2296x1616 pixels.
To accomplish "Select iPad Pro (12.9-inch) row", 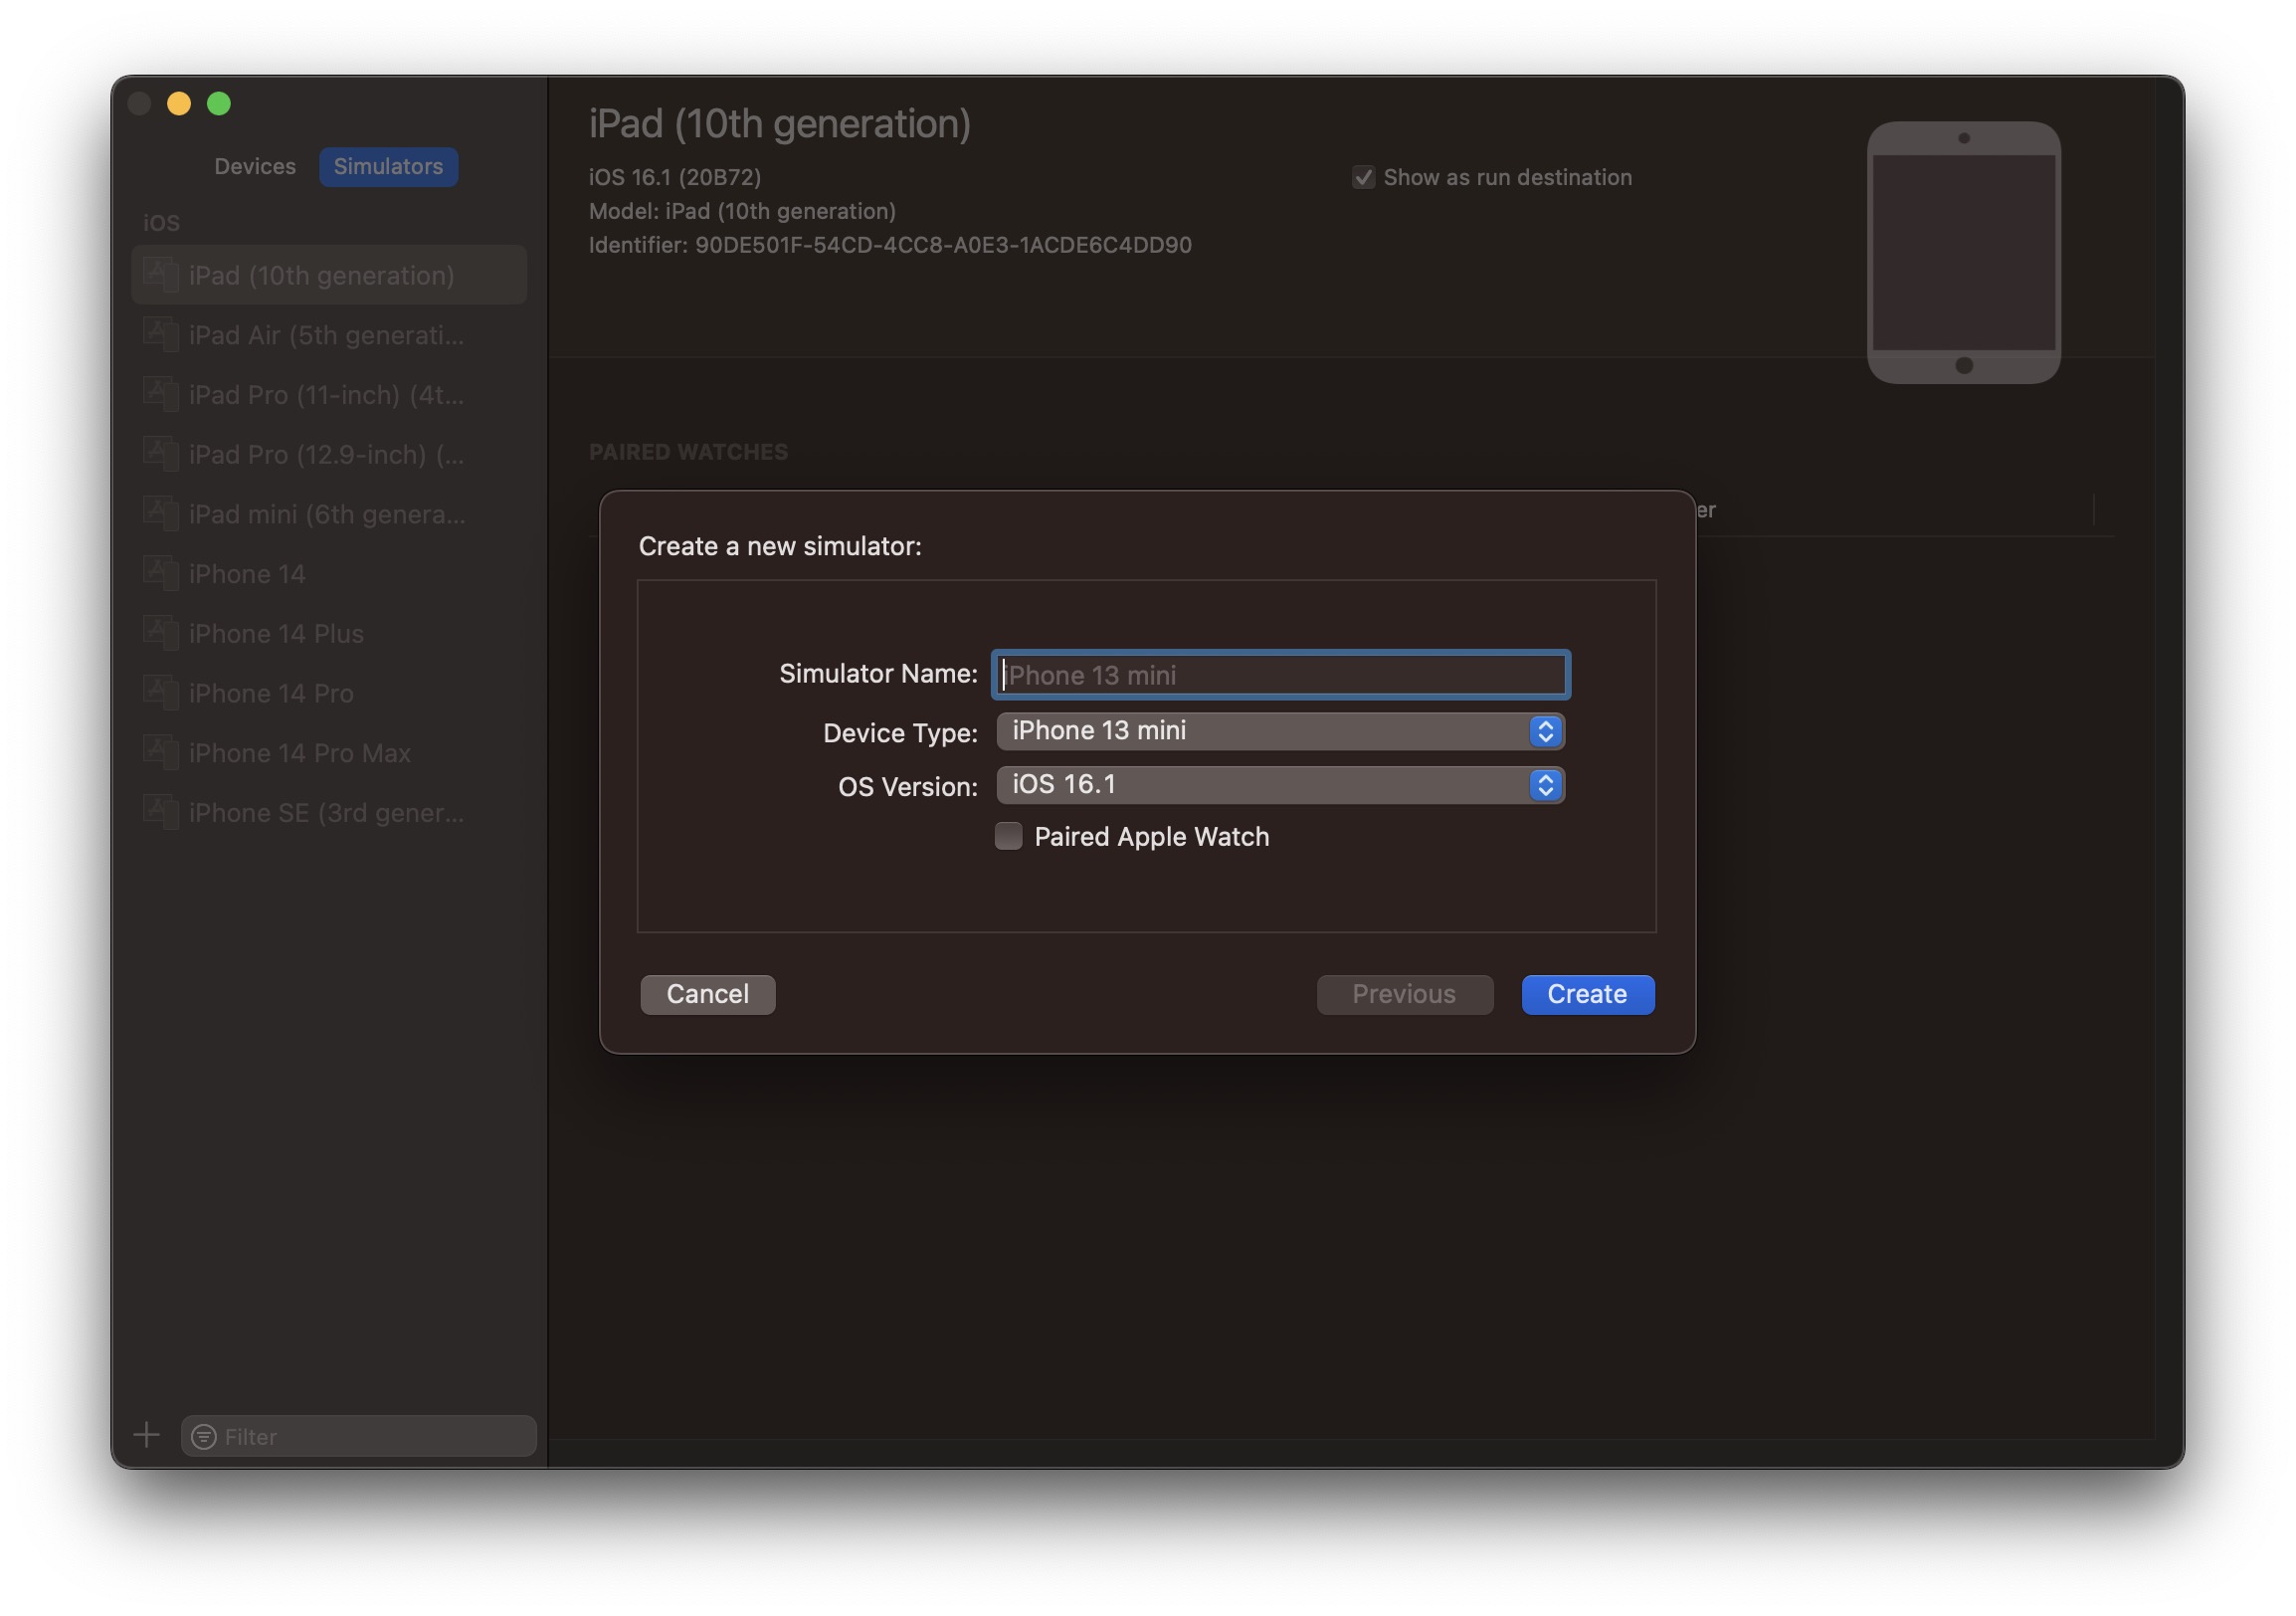I will tap(329, 454).
